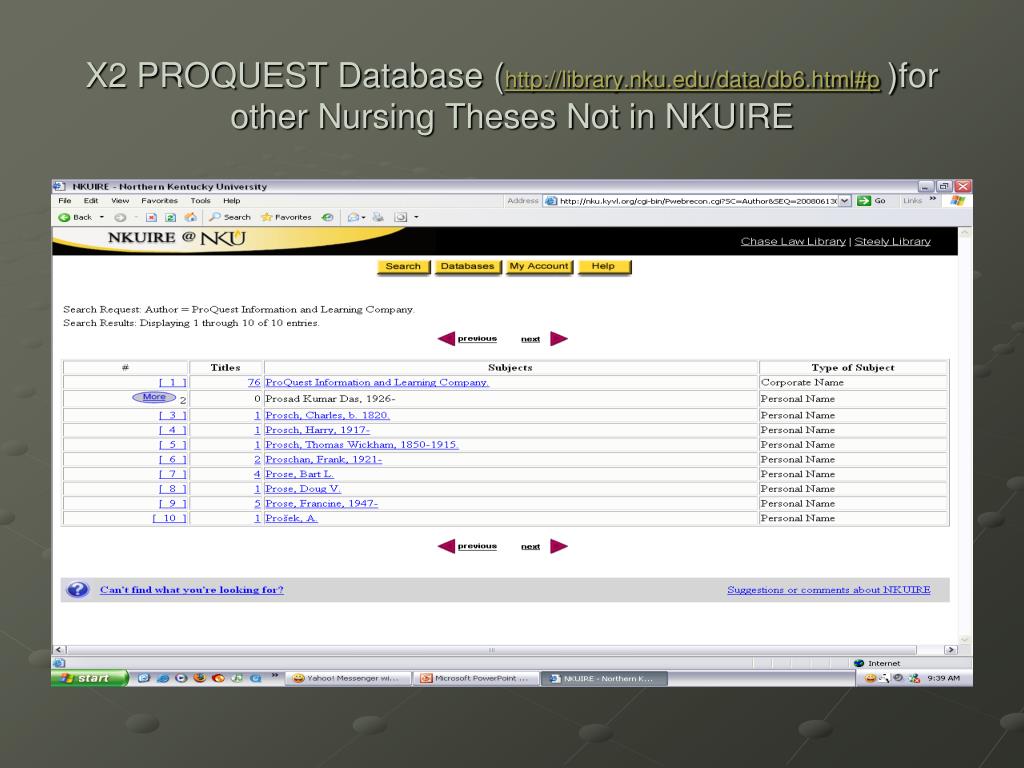Click the green Go arrow button

[x=864, y=201]
